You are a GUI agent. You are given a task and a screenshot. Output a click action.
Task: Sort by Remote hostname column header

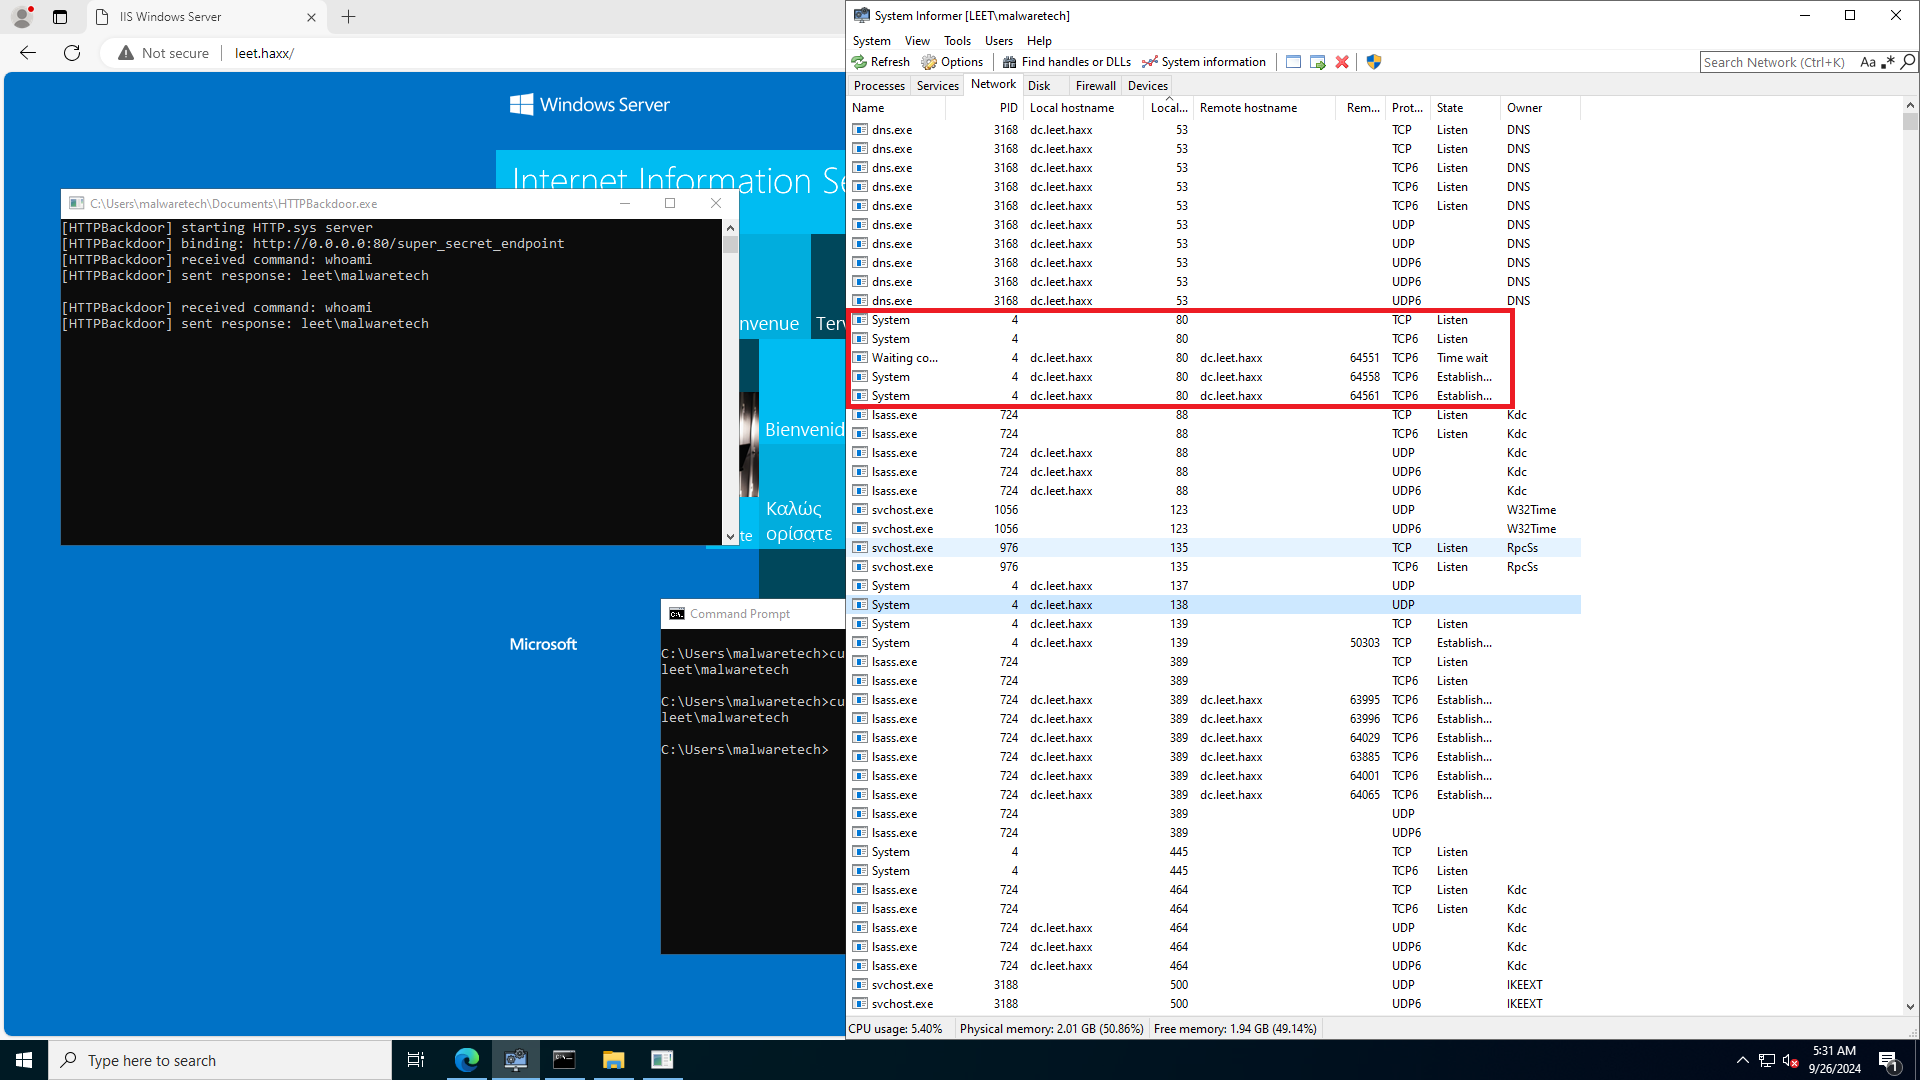1264,108
